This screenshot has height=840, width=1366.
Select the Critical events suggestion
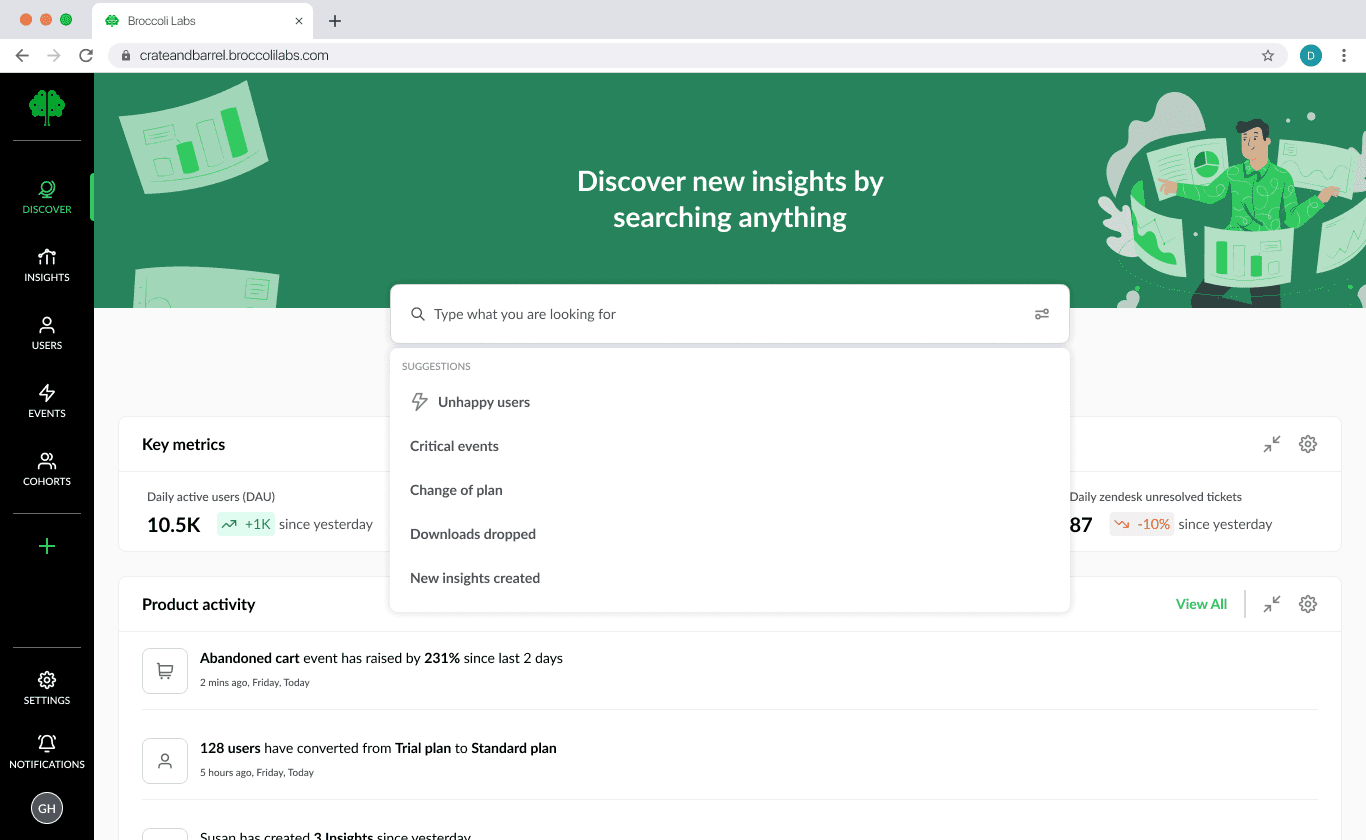pyautogui.click(x=730, y=446)
